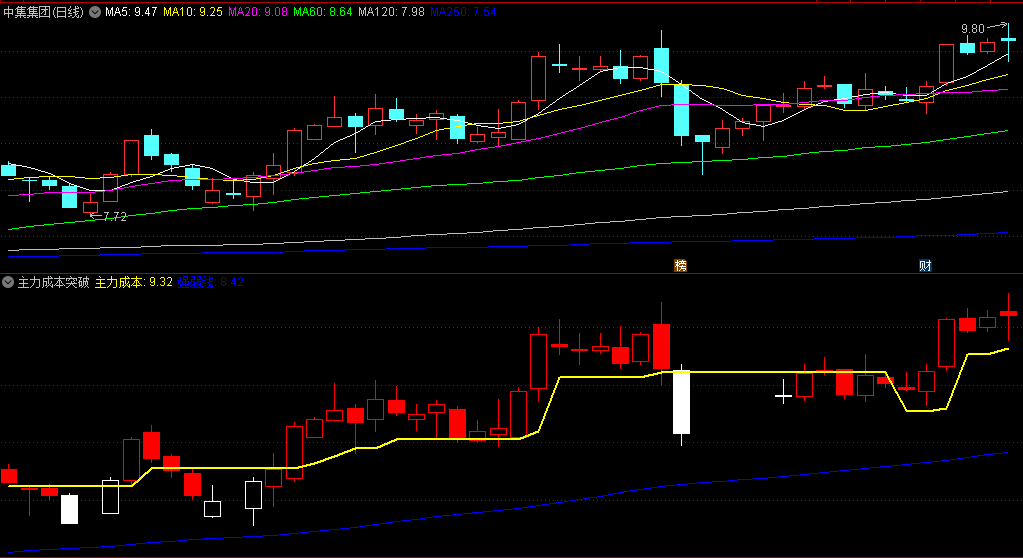This screenshot has height=558, width=1023.
Task: Click the 9.80 high price annotation
Action: tap(973, 29)
